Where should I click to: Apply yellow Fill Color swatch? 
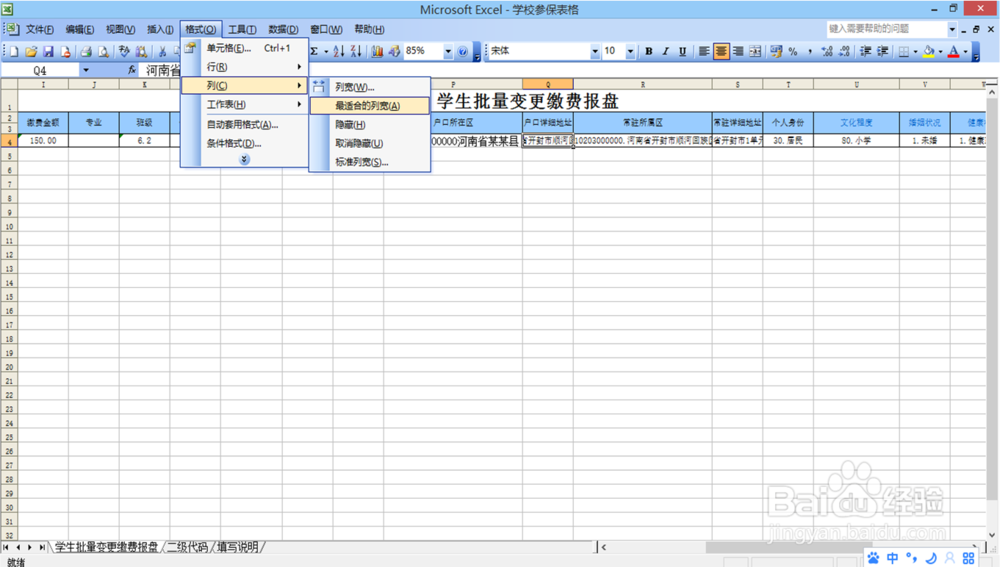(929, 52)
